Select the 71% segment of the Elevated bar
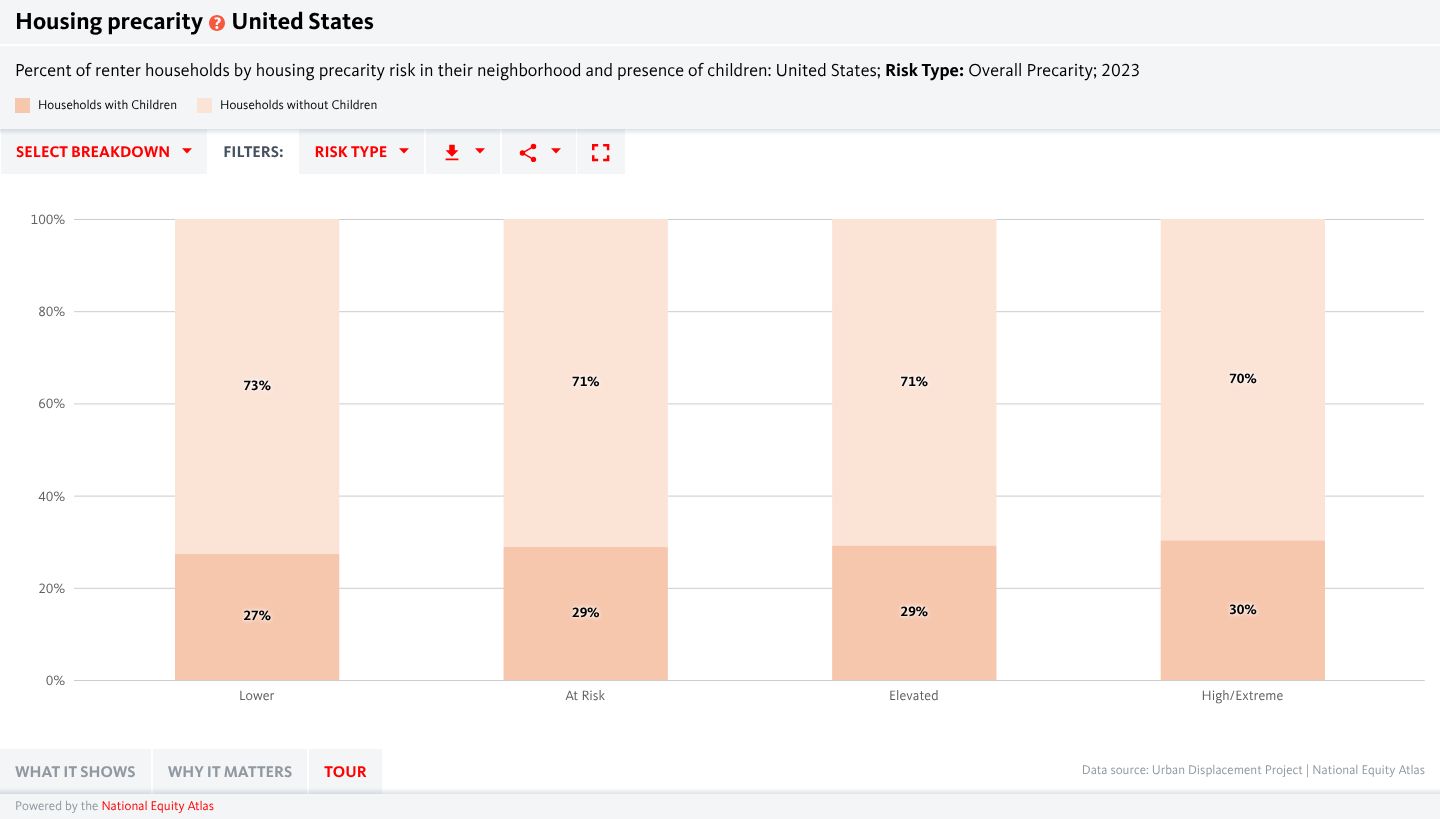Viewport: 1440px width, 819px height. click(x=913, y=381)
